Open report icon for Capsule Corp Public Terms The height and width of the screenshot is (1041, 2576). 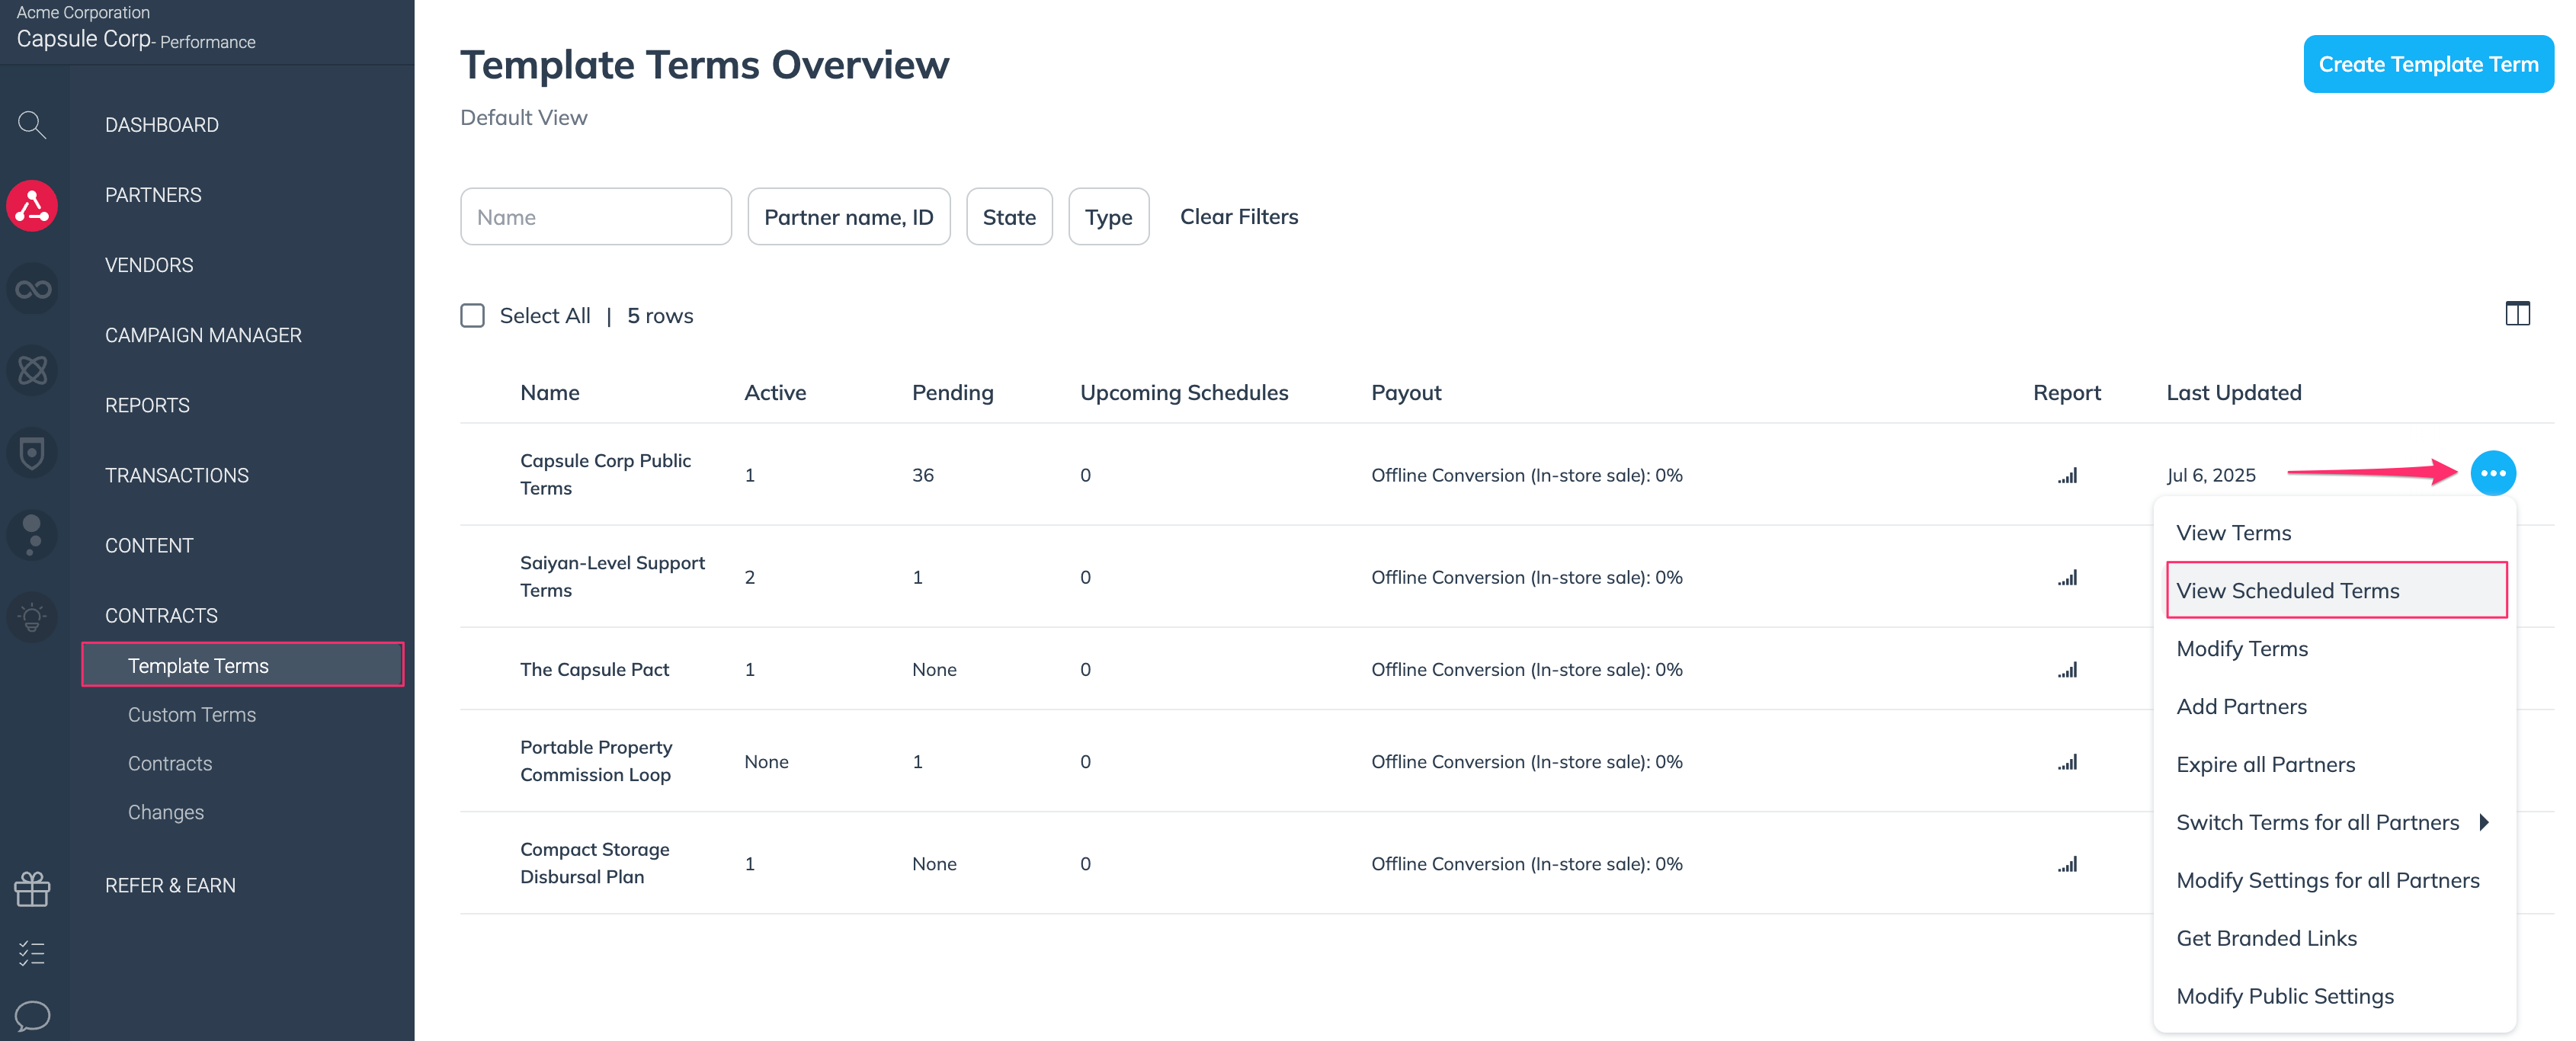[x=2067, y=476]
